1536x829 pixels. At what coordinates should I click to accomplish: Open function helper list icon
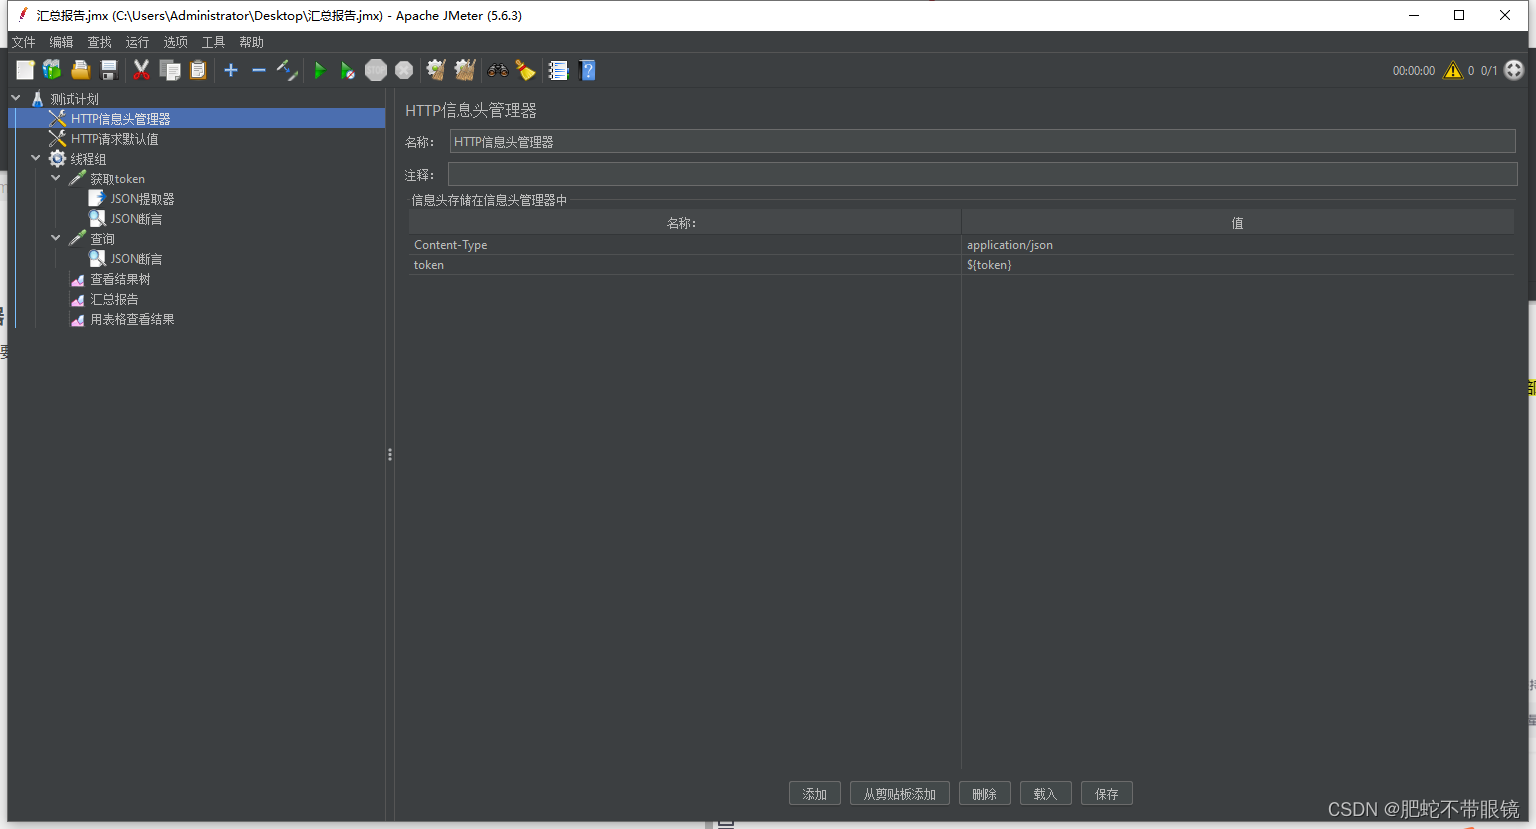click(558, 70)
